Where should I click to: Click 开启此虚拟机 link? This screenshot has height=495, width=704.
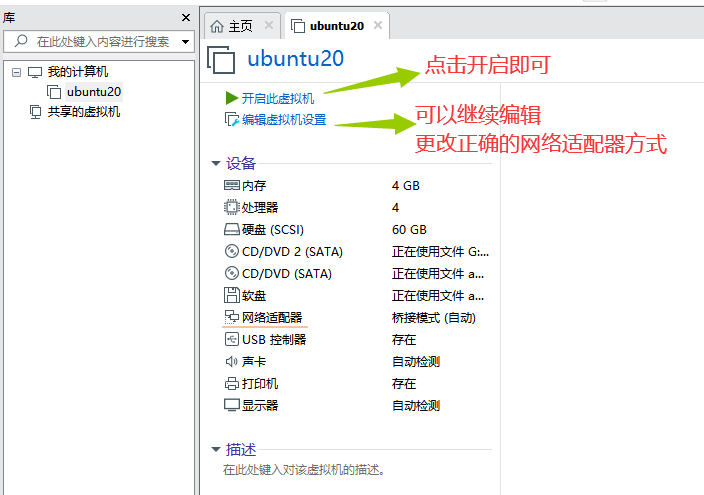tap(278, 98)
